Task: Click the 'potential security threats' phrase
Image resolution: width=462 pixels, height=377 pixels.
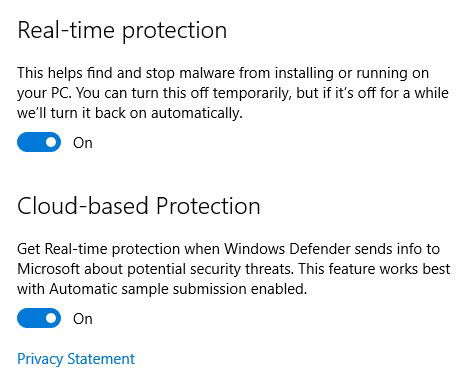Action: click(x=211, y=270)
